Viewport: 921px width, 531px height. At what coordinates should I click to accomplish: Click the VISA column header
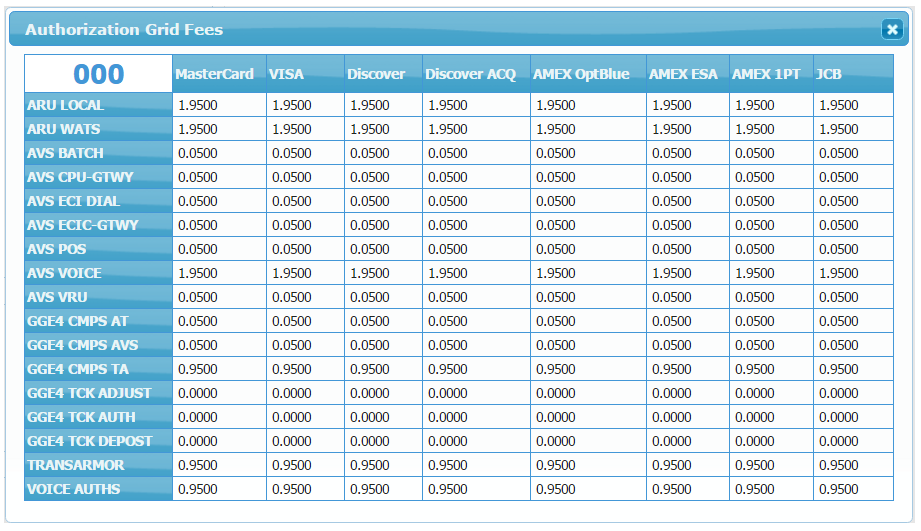pyautogui.click(x=305, y=74)
